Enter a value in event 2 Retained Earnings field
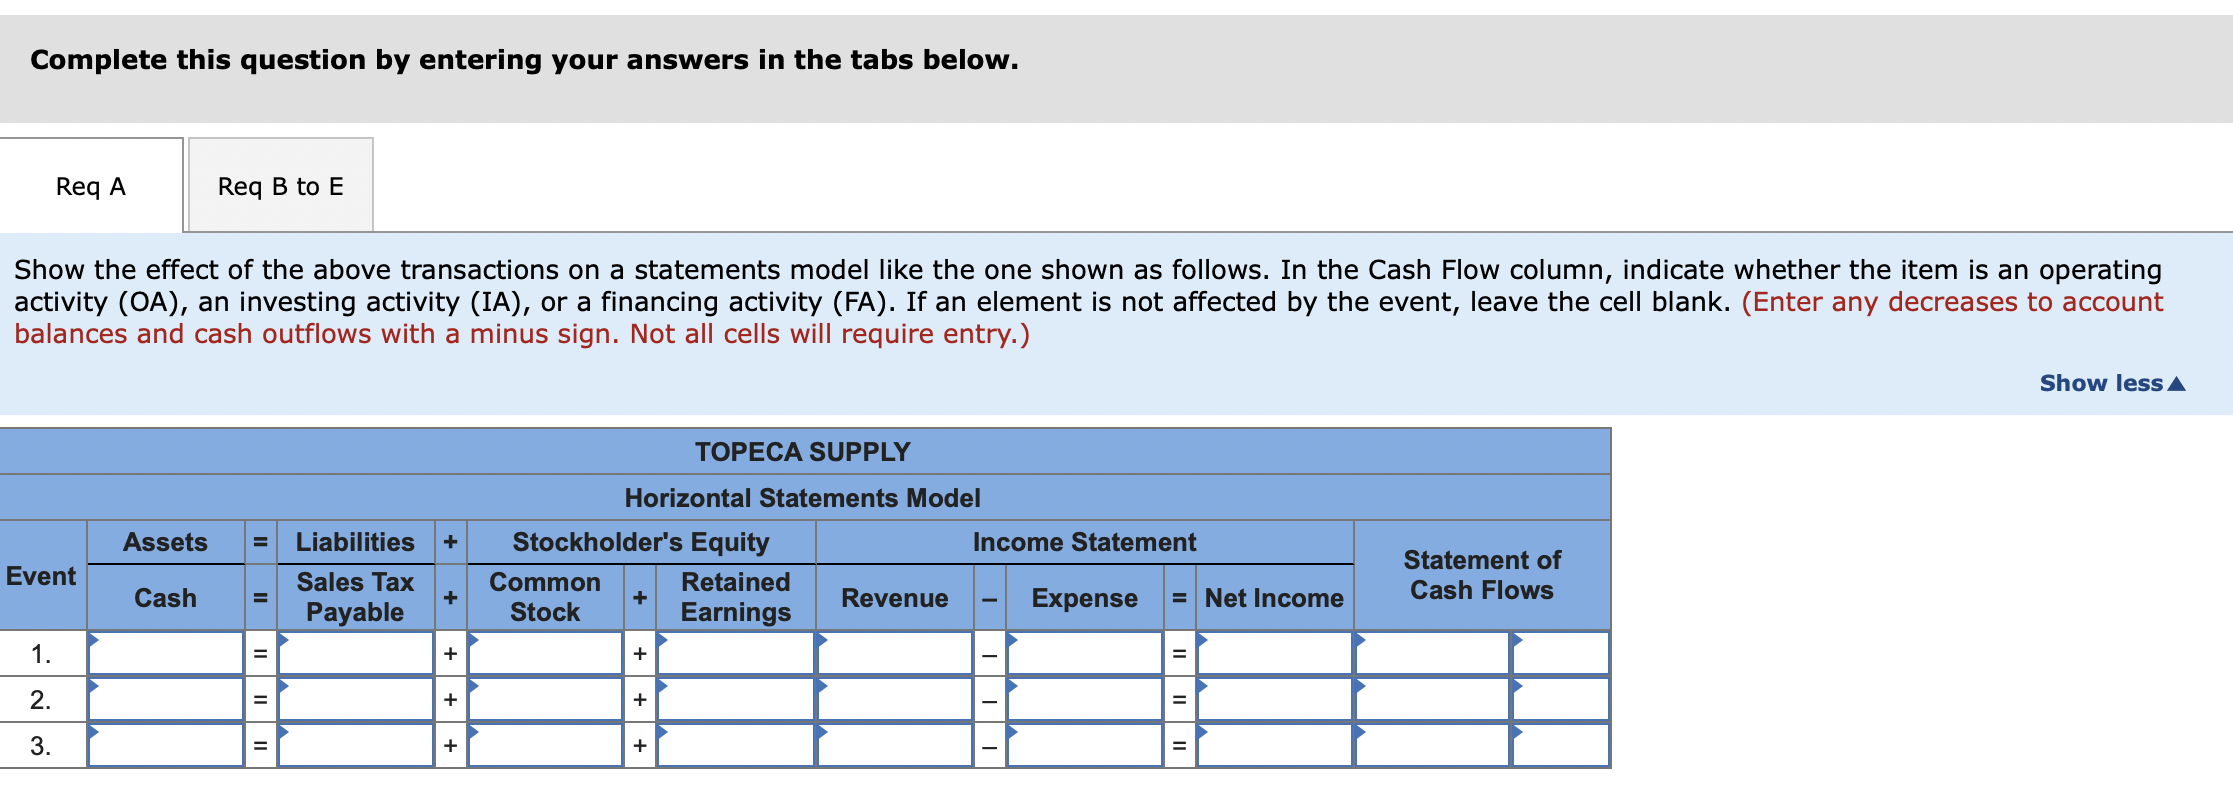This screenshot has width=2233, height=785. click(735, 698)
